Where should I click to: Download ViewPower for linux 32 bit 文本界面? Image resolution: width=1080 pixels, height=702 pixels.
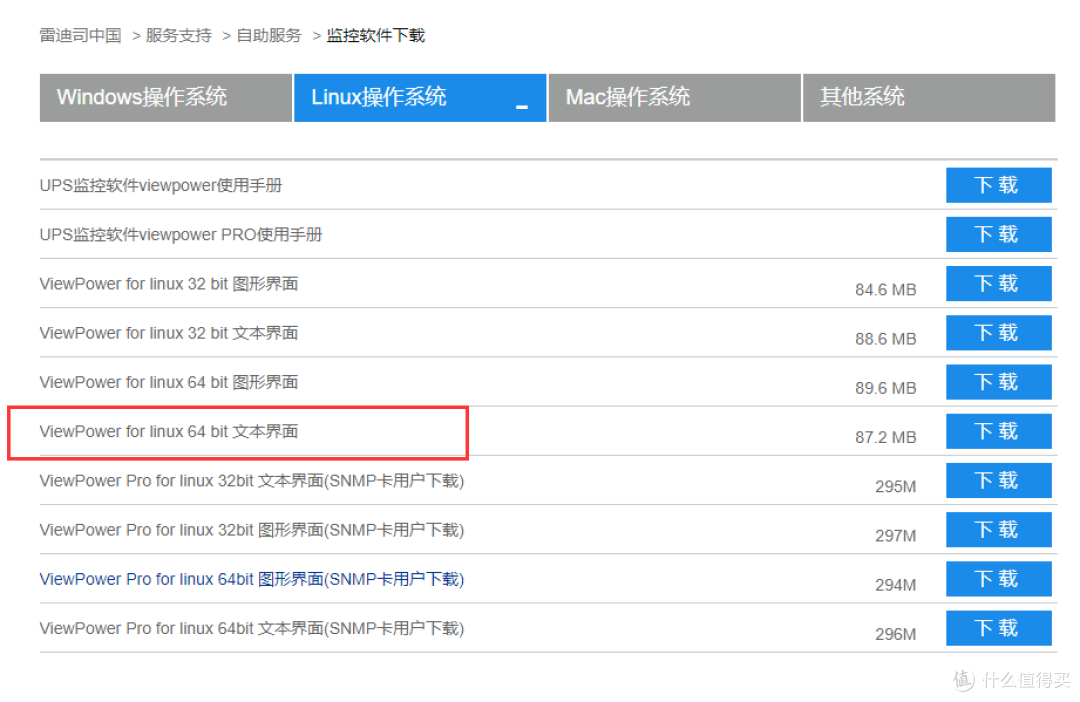(998, 332)
